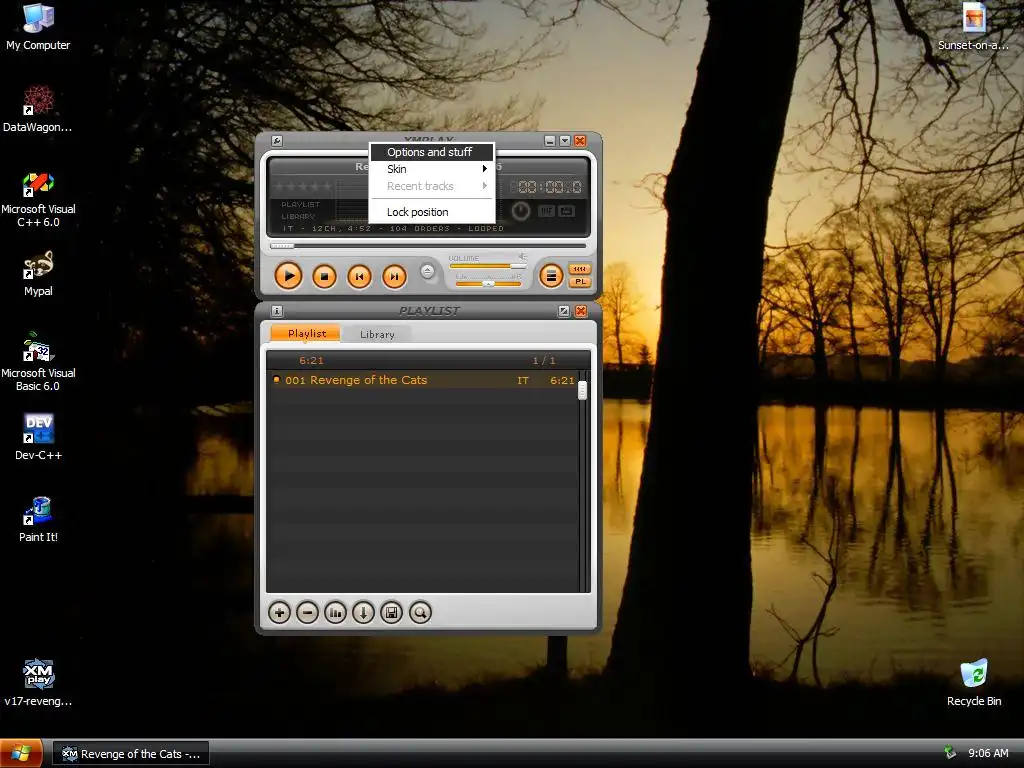Image resolution: width=1024 pixels, height=768 pixels.
Task: Click the eject/open file button
Action: [427, 271]
